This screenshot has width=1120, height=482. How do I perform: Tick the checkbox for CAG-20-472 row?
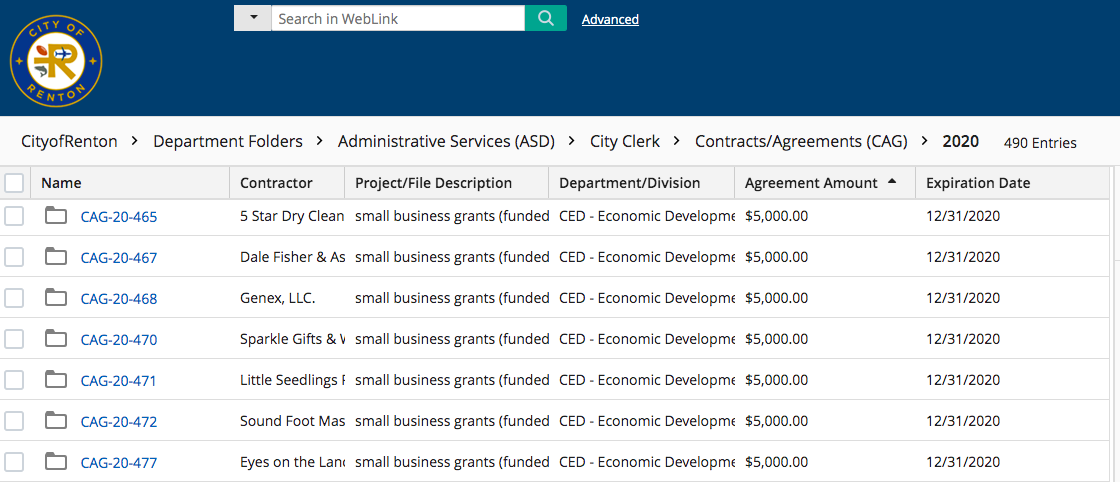pos(14,421)
